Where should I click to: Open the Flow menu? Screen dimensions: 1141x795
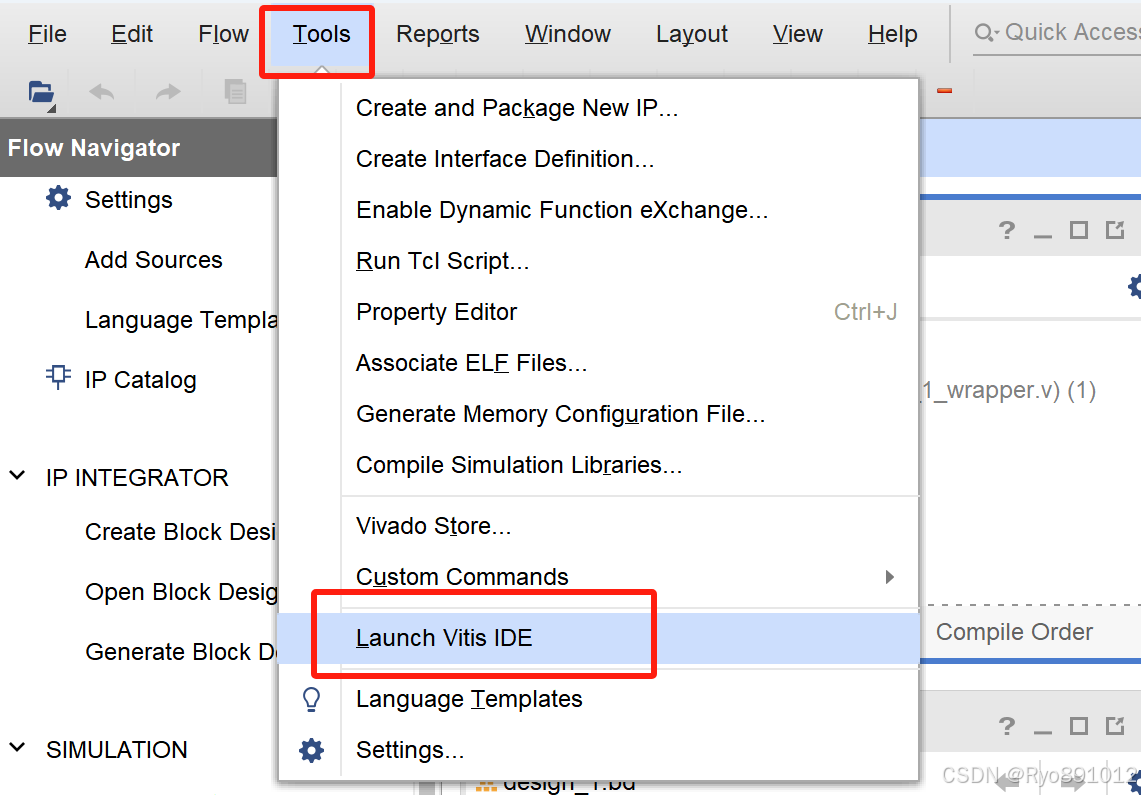coord(223,34)
